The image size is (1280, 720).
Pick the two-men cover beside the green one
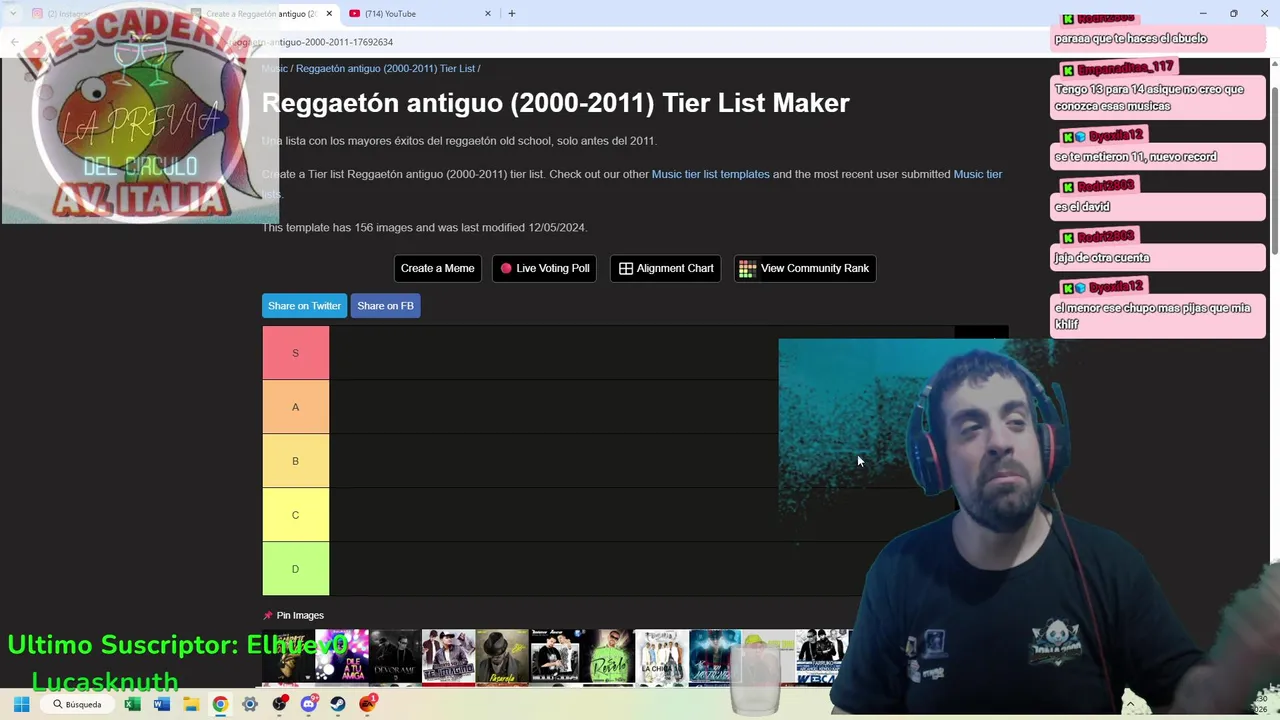coord(555,655)
